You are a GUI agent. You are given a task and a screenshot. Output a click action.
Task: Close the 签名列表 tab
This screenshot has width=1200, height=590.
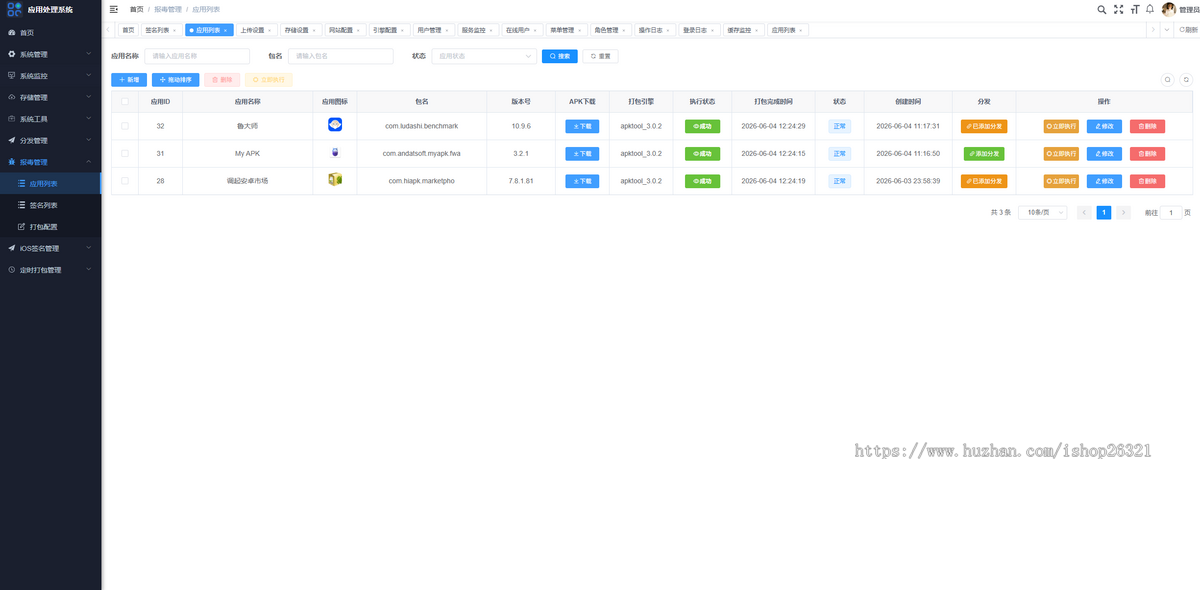[x=174, y=30]
